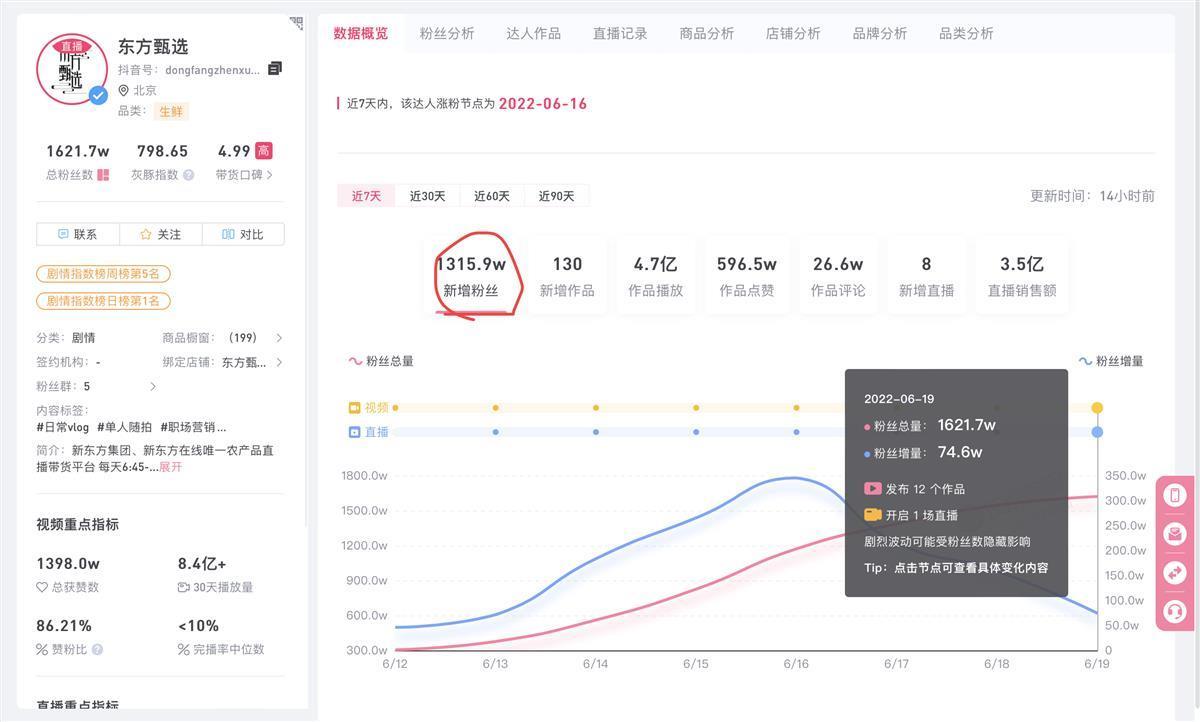Open the mail envelope icon in the pink sidebar
The image size is (1200, 722).
(1175, 534)
